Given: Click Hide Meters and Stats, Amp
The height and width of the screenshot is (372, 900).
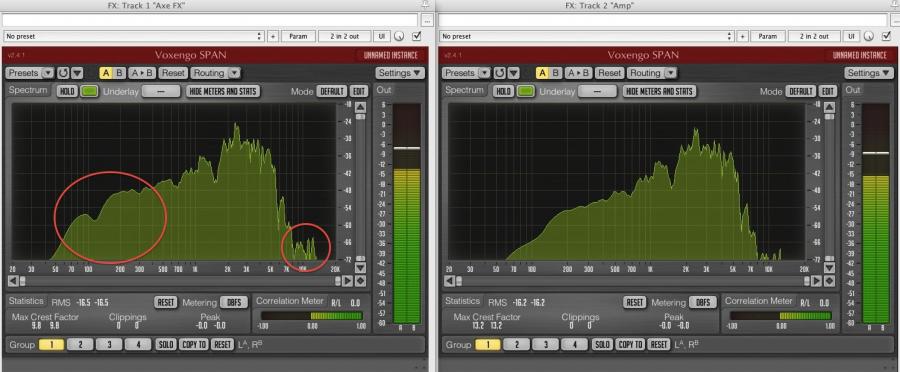Looking at the screenshot, I should click(659, 91).
